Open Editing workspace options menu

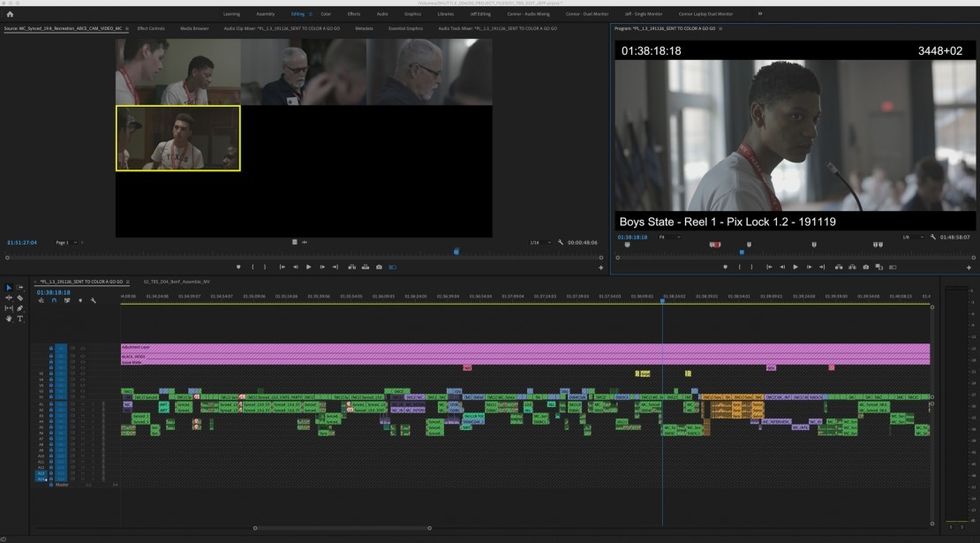310,14
